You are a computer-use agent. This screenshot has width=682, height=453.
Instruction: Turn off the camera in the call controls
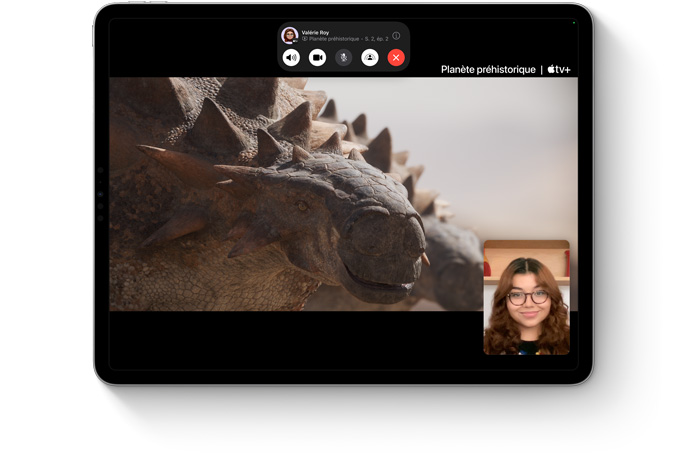pos(317,57)
